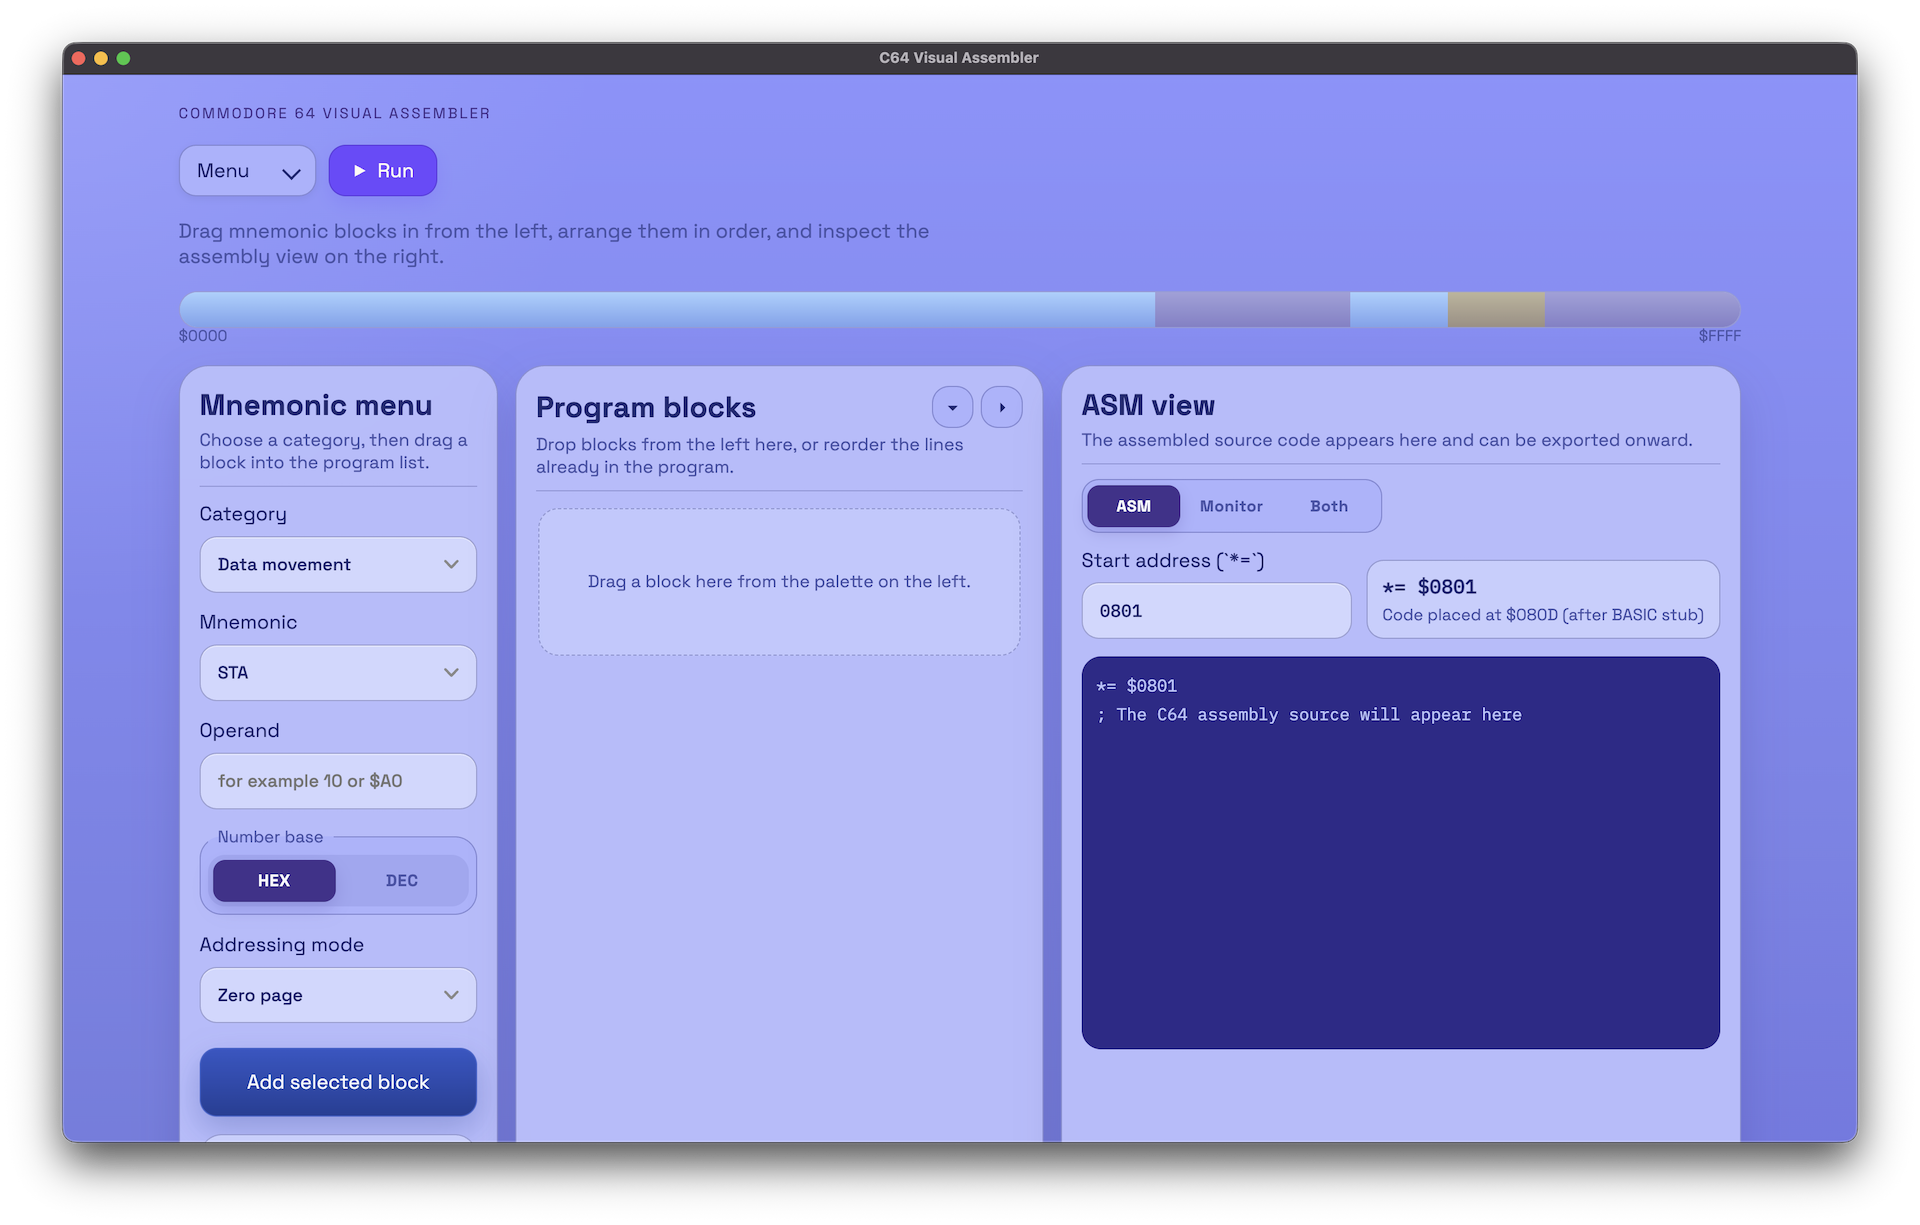Click the tan segment in memory map bar
The width and height of the screenshot is (1920, 1225).
tap(1496, 310)
